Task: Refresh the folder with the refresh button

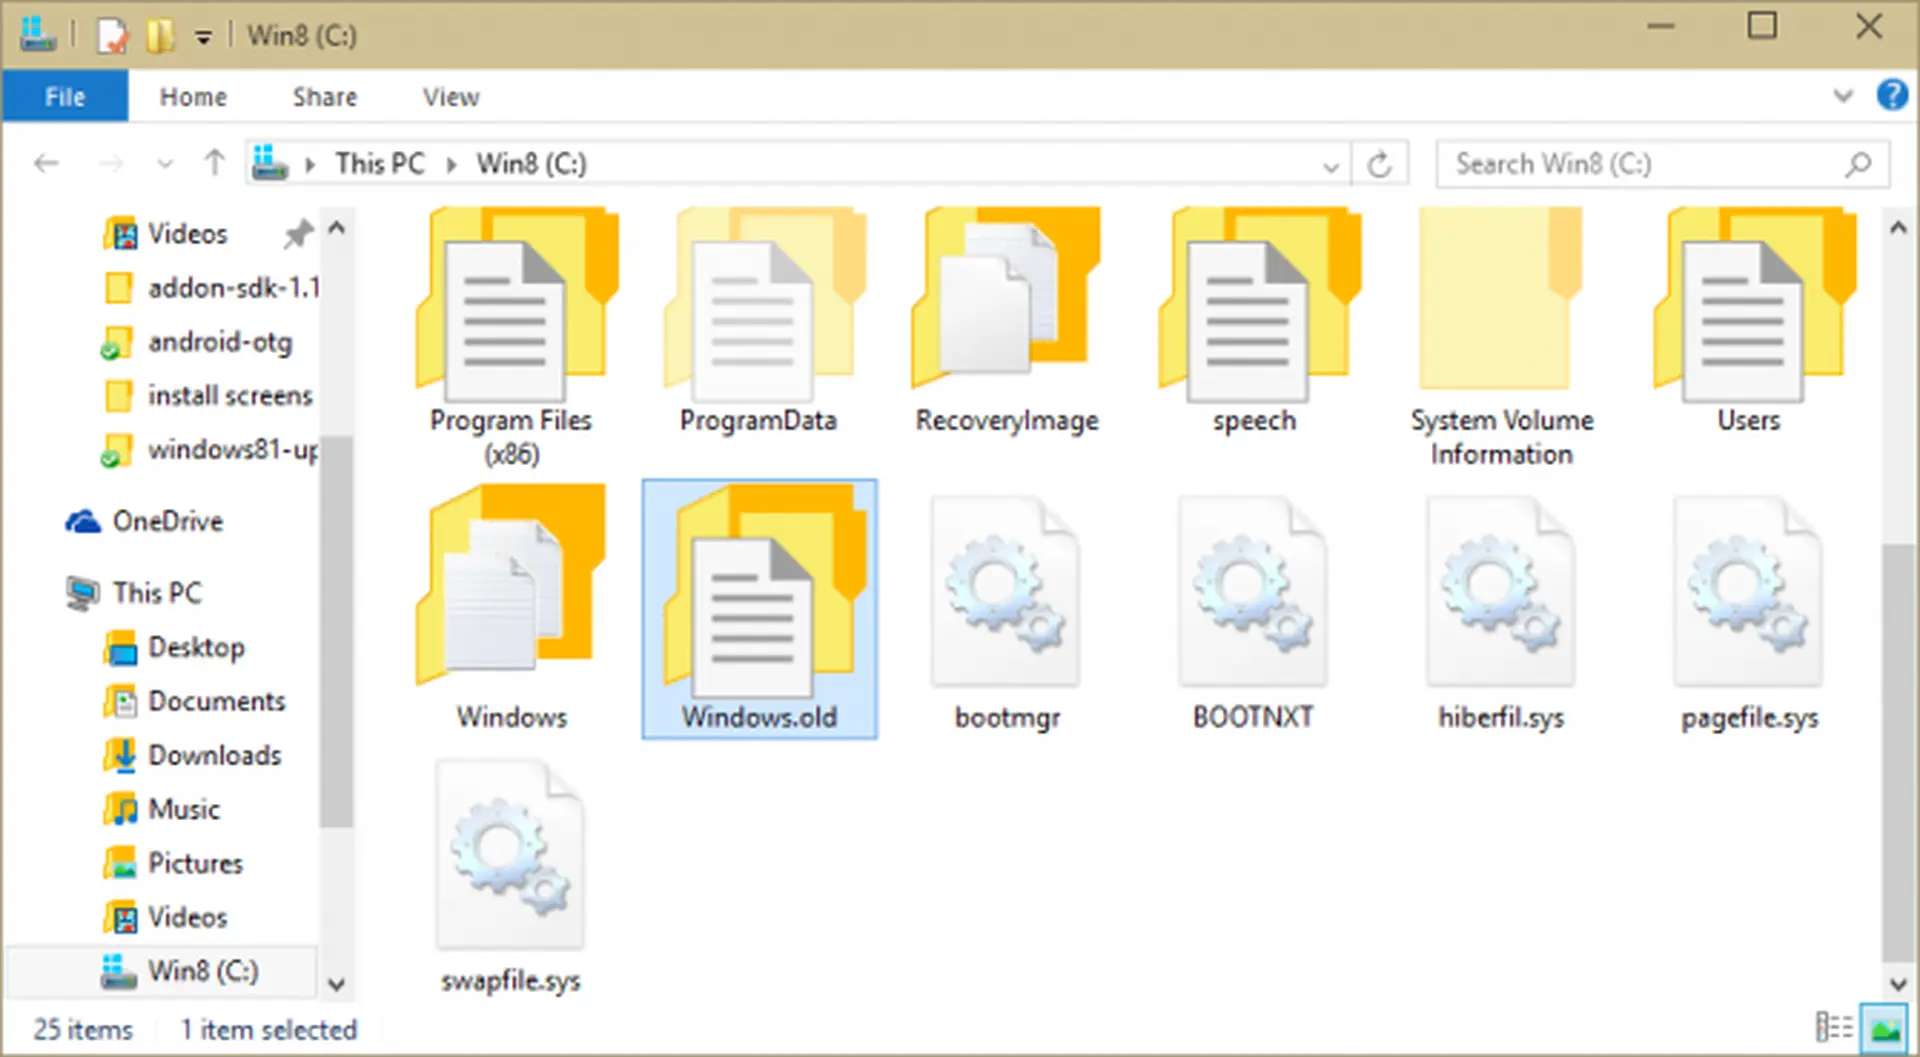Action: click(1381, 164)
